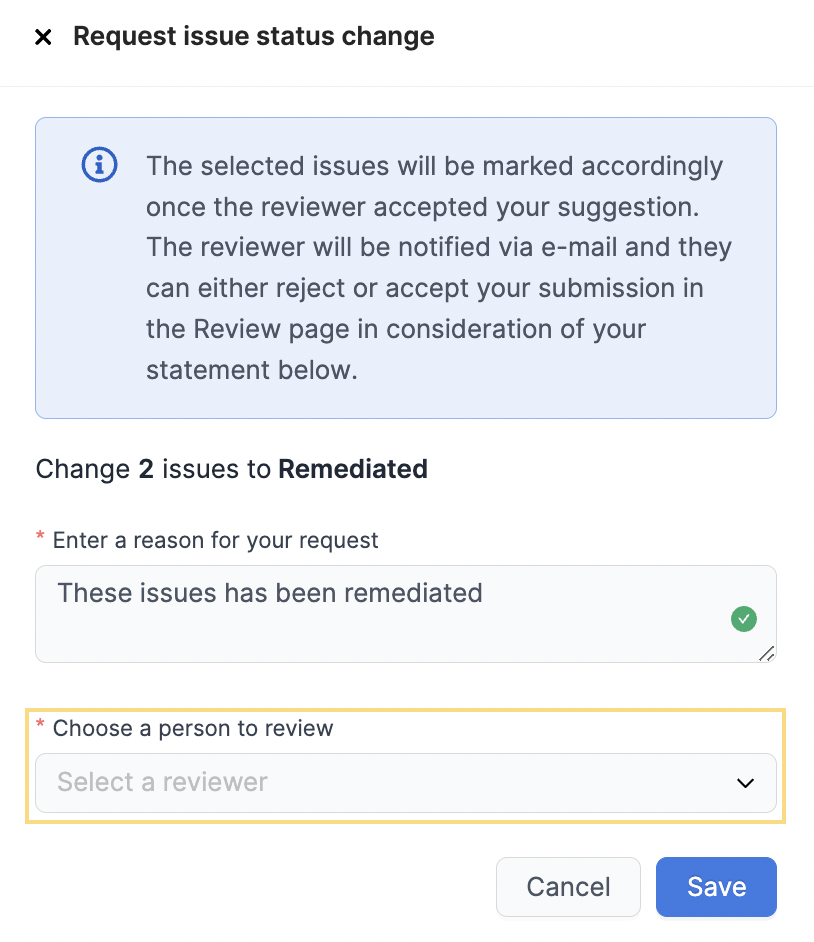Cancel the status change request
Screen dimensions: 814x942
click(568, 887)
